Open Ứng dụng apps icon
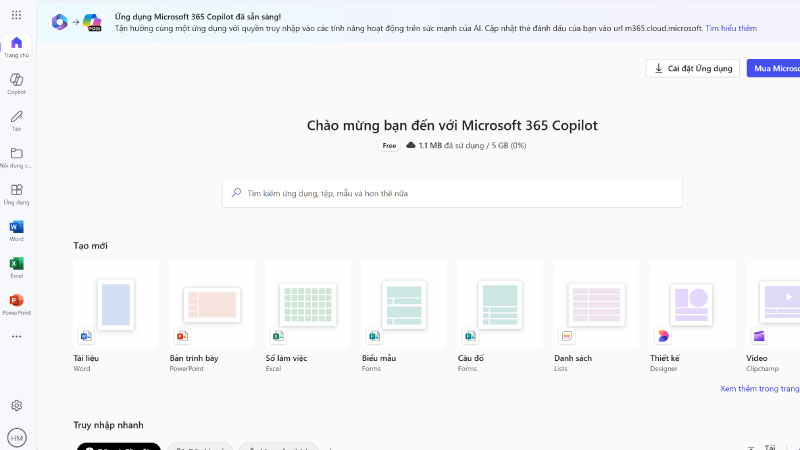 16,192
